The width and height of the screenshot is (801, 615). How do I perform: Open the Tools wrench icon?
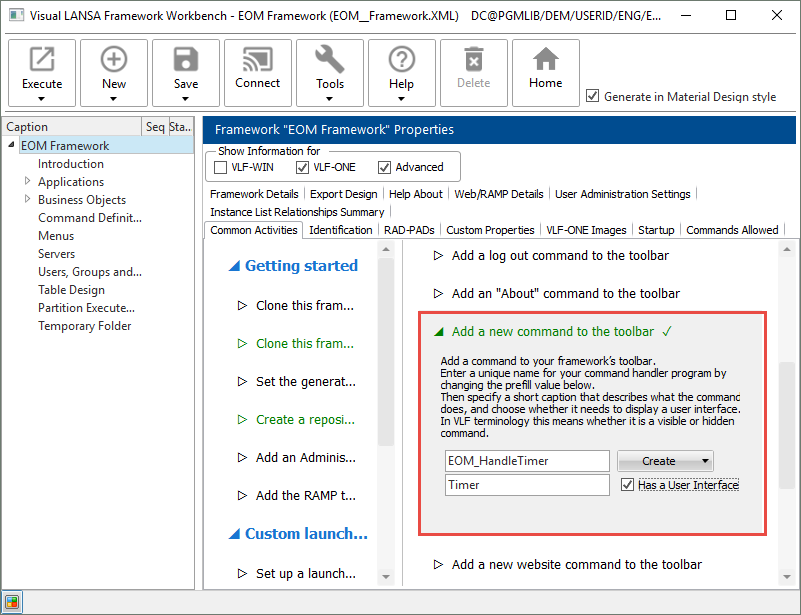(x=330, y=60)
